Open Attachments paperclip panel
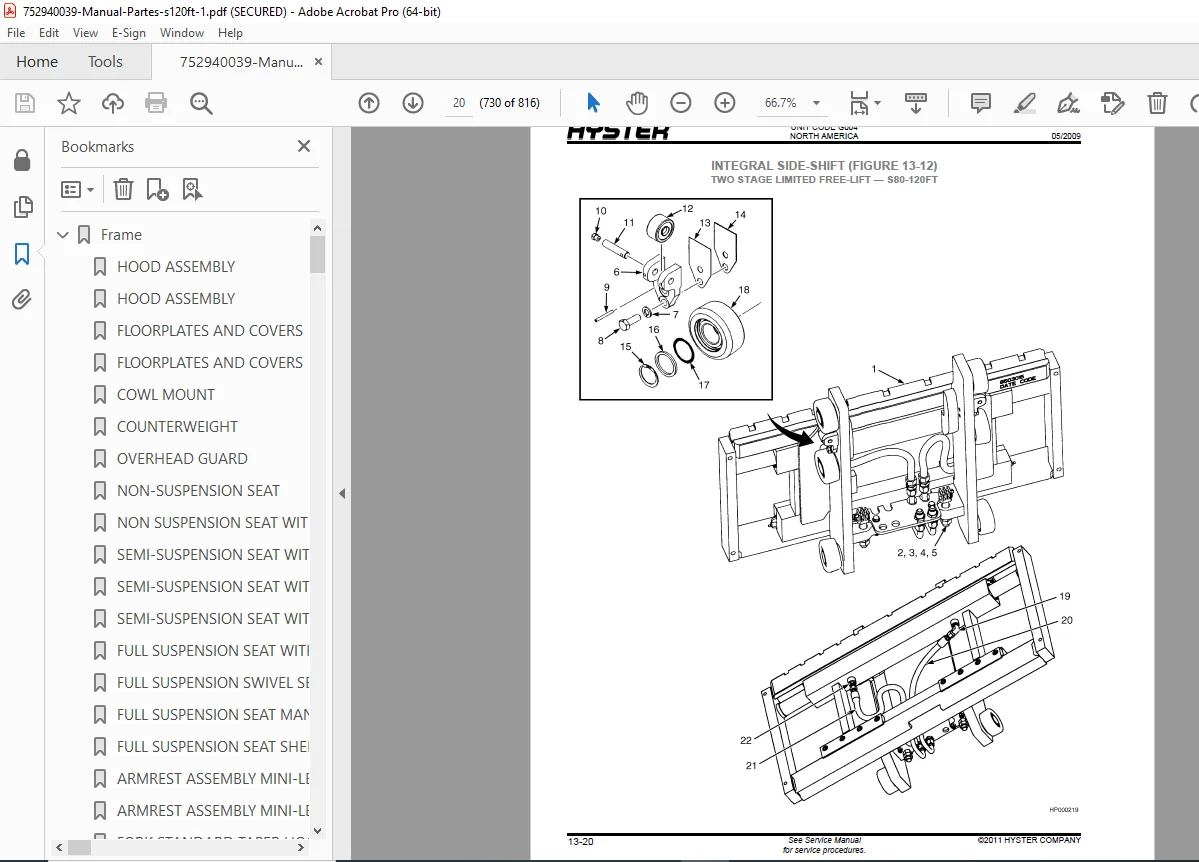This screenshot has height=862, width=1199. pos(22,299)
